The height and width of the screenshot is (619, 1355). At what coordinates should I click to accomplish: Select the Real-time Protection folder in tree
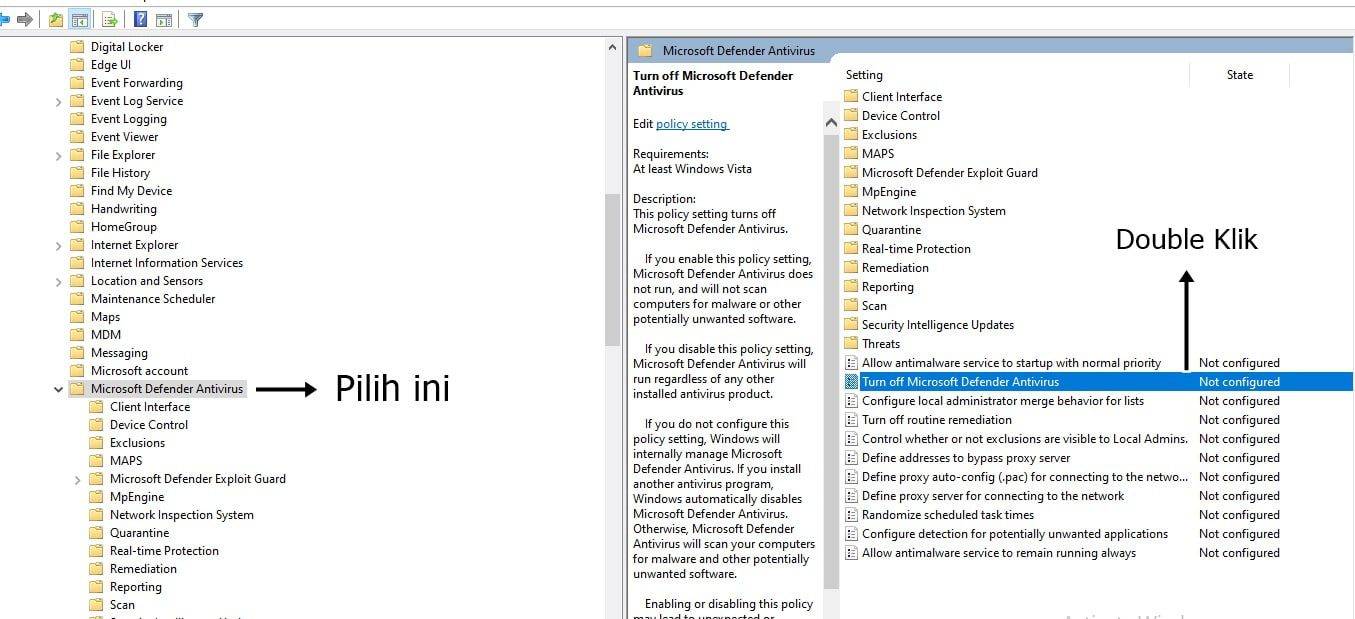point(164,551)
